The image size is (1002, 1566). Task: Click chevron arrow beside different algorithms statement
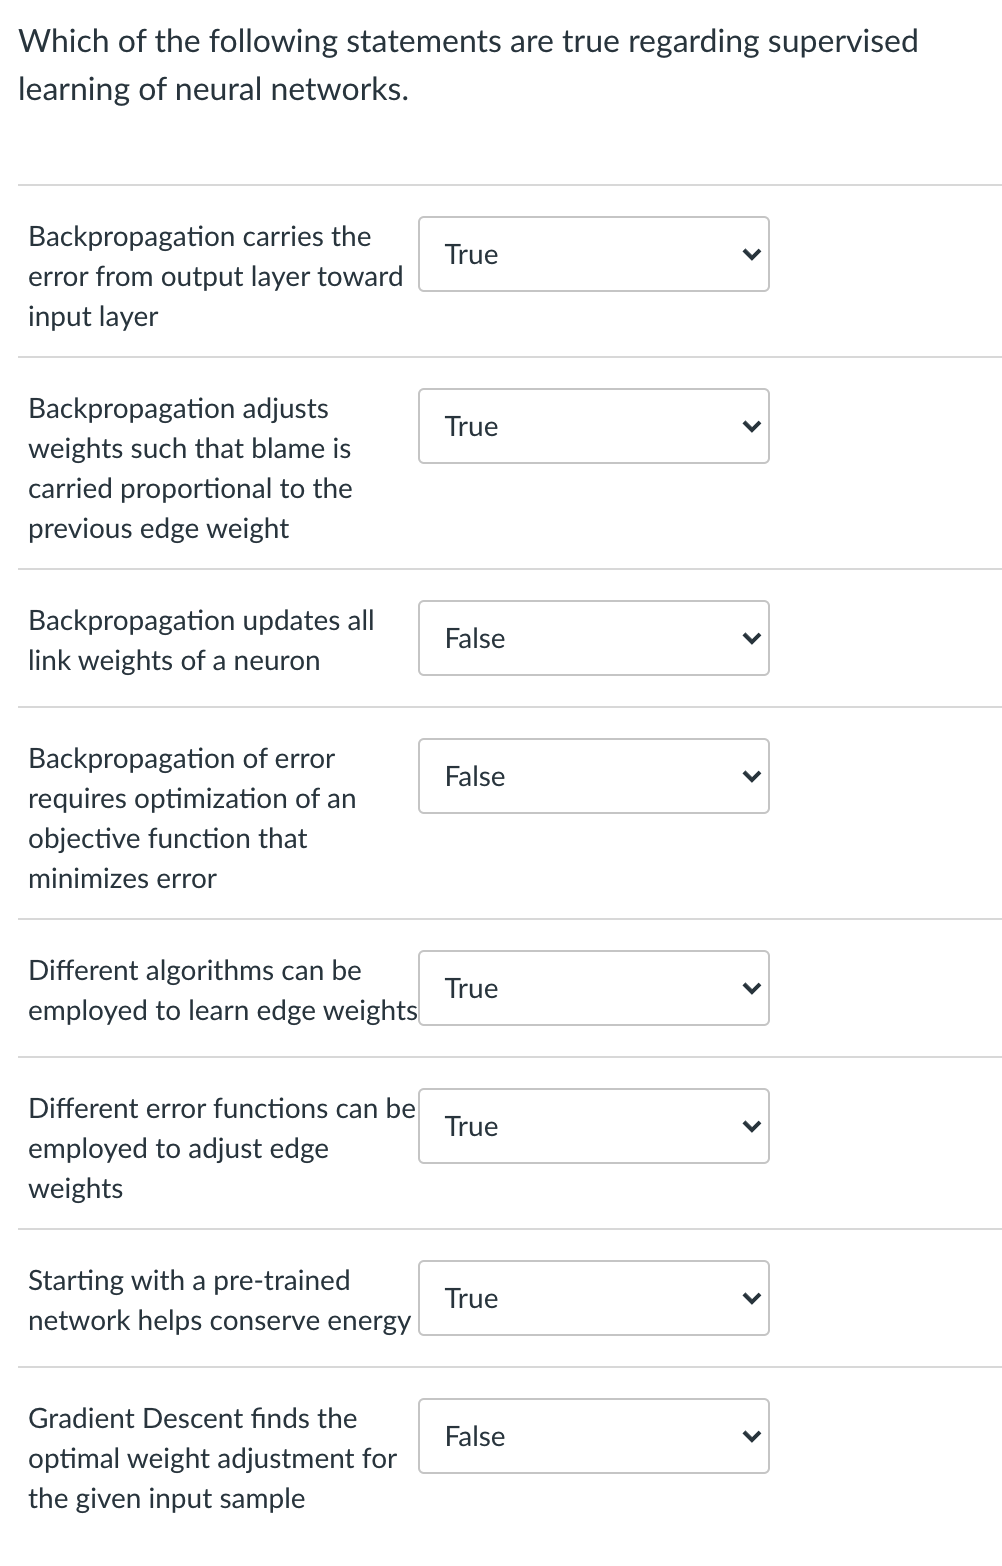point(752,988)
